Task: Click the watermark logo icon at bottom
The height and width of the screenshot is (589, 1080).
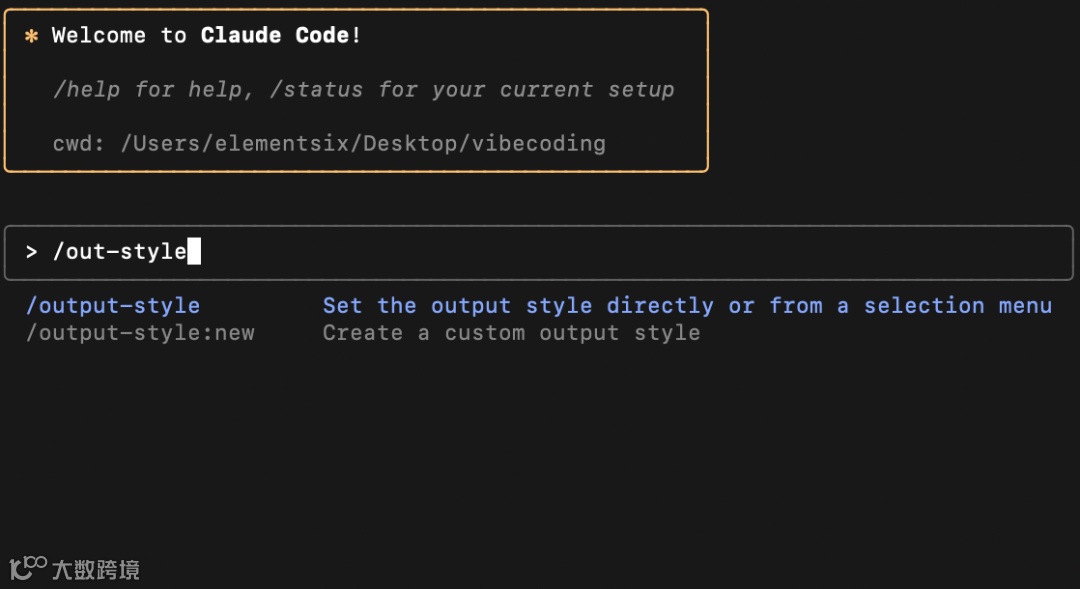Action: [x=28, y=569]
